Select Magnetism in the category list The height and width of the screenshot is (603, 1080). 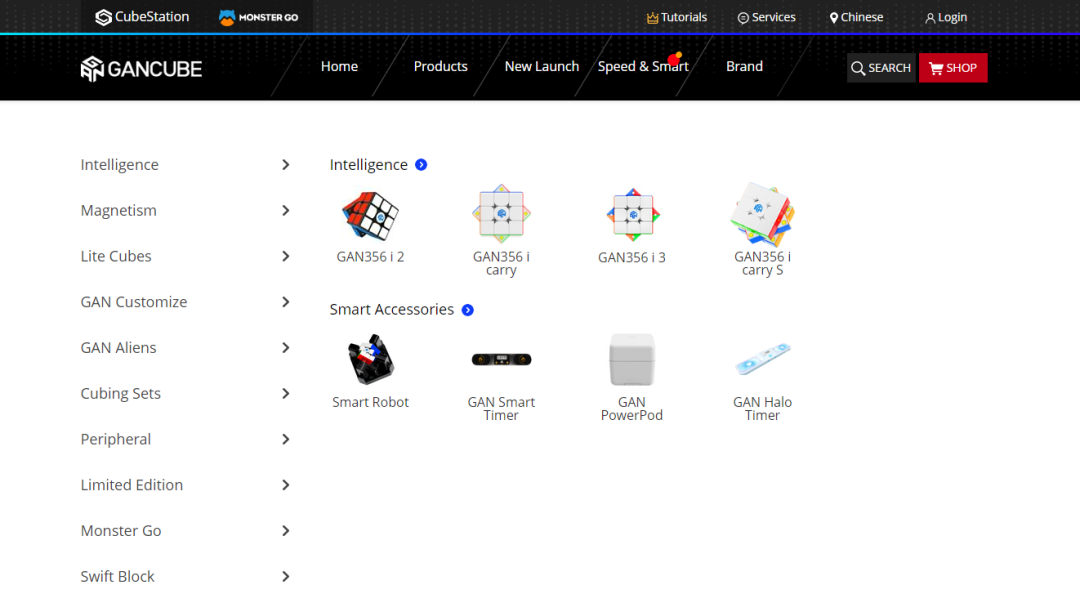click(x=118, y=211)
